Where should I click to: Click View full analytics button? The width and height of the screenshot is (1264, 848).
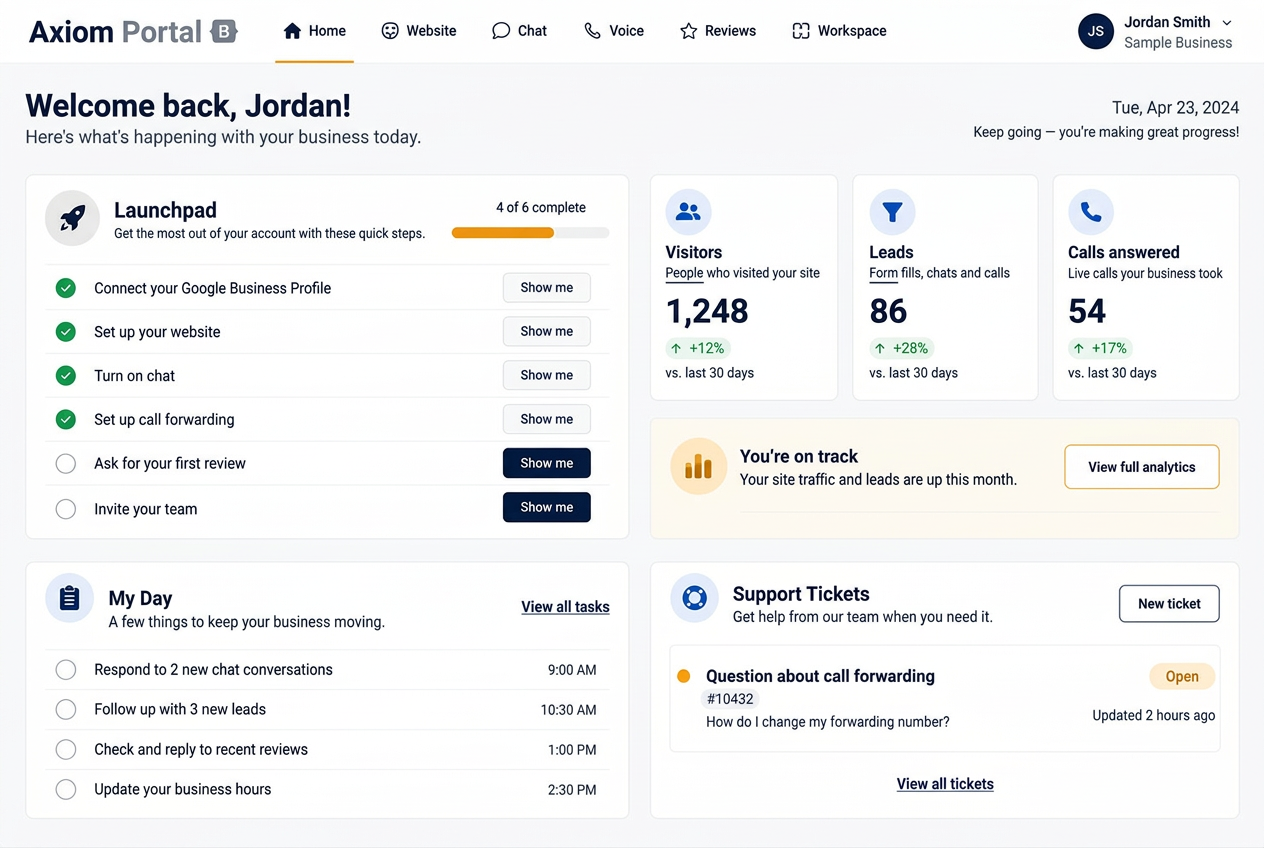tap(1142, 467)
